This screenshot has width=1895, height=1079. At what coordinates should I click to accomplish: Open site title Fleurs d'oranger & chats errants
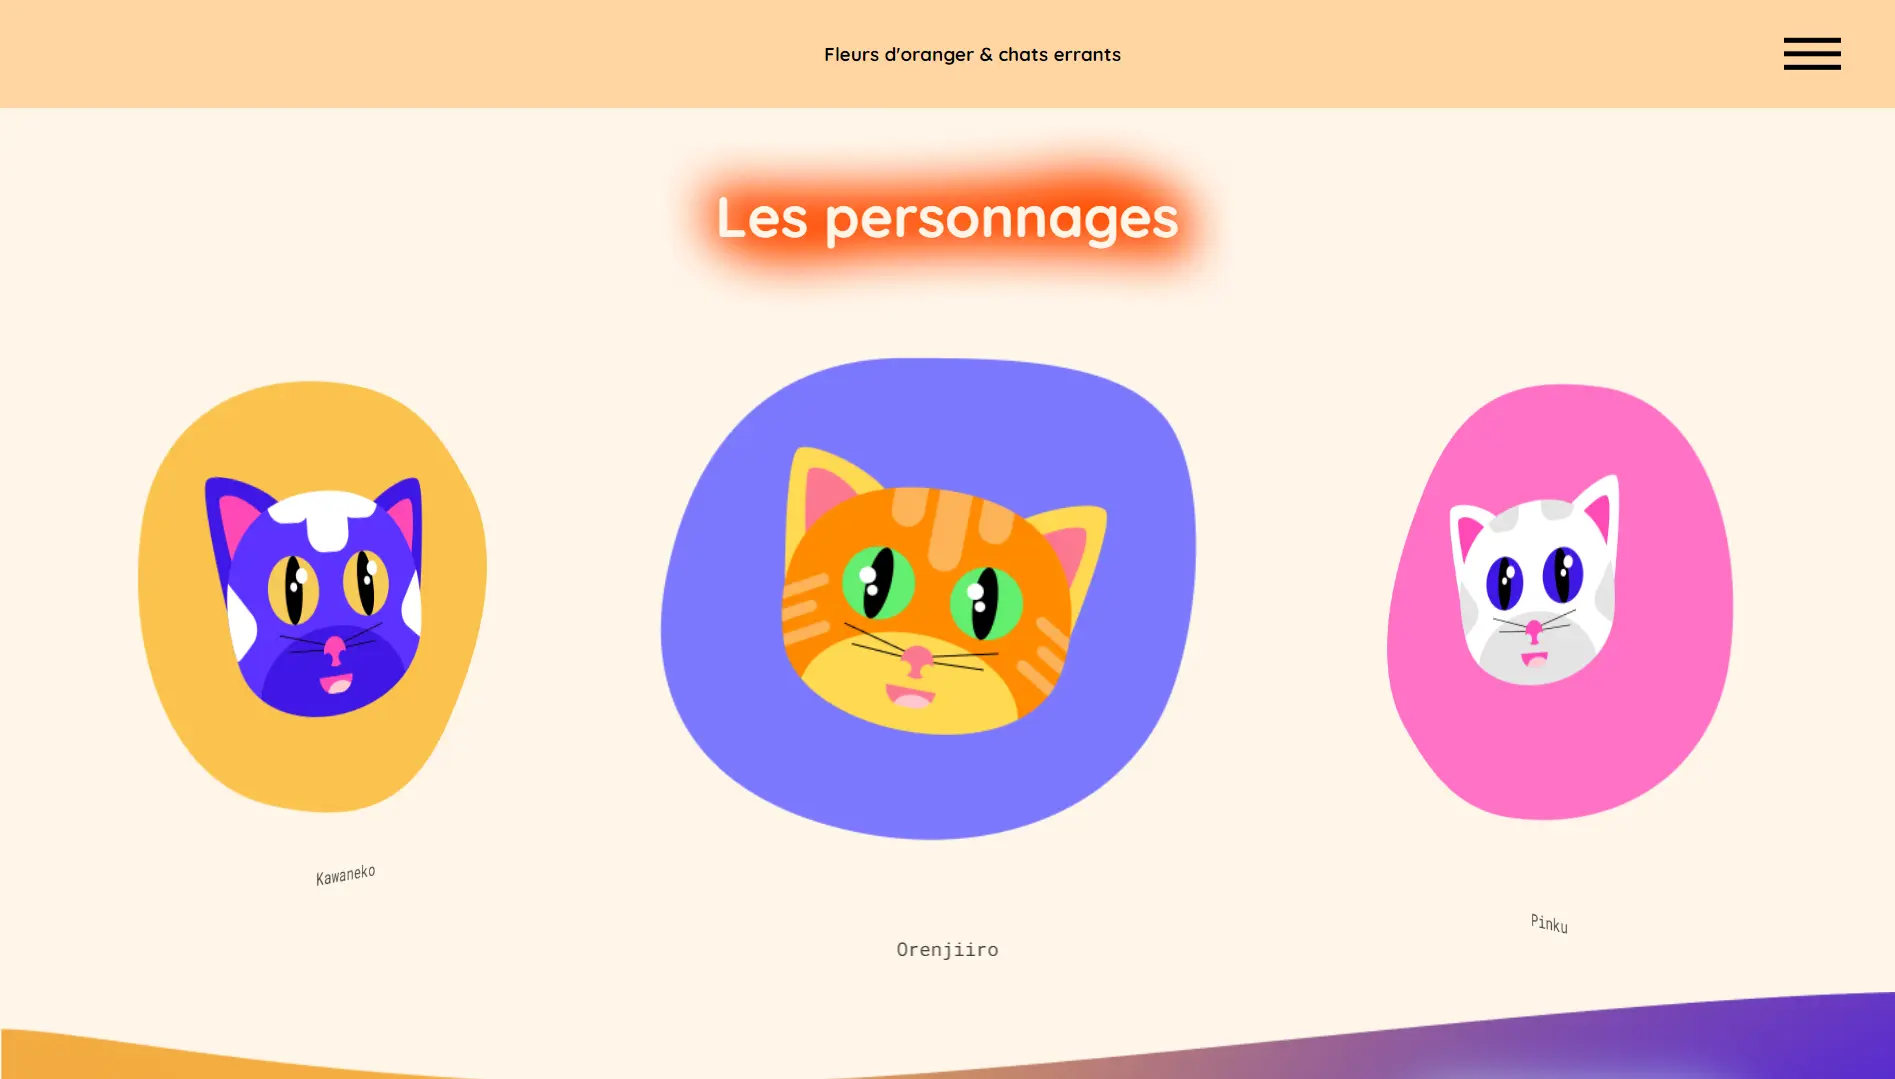(x=972, y=55)
